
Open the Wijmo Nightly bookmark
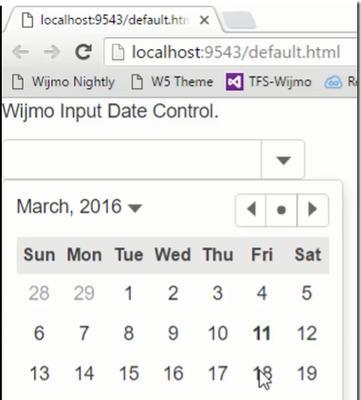pyautogui.click(x=63, y=82)
